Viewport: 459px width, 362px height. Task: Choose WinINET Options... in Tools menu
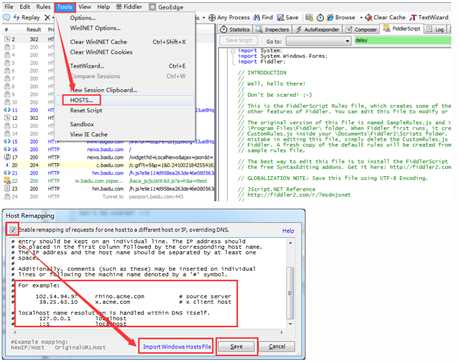(95, 28)
